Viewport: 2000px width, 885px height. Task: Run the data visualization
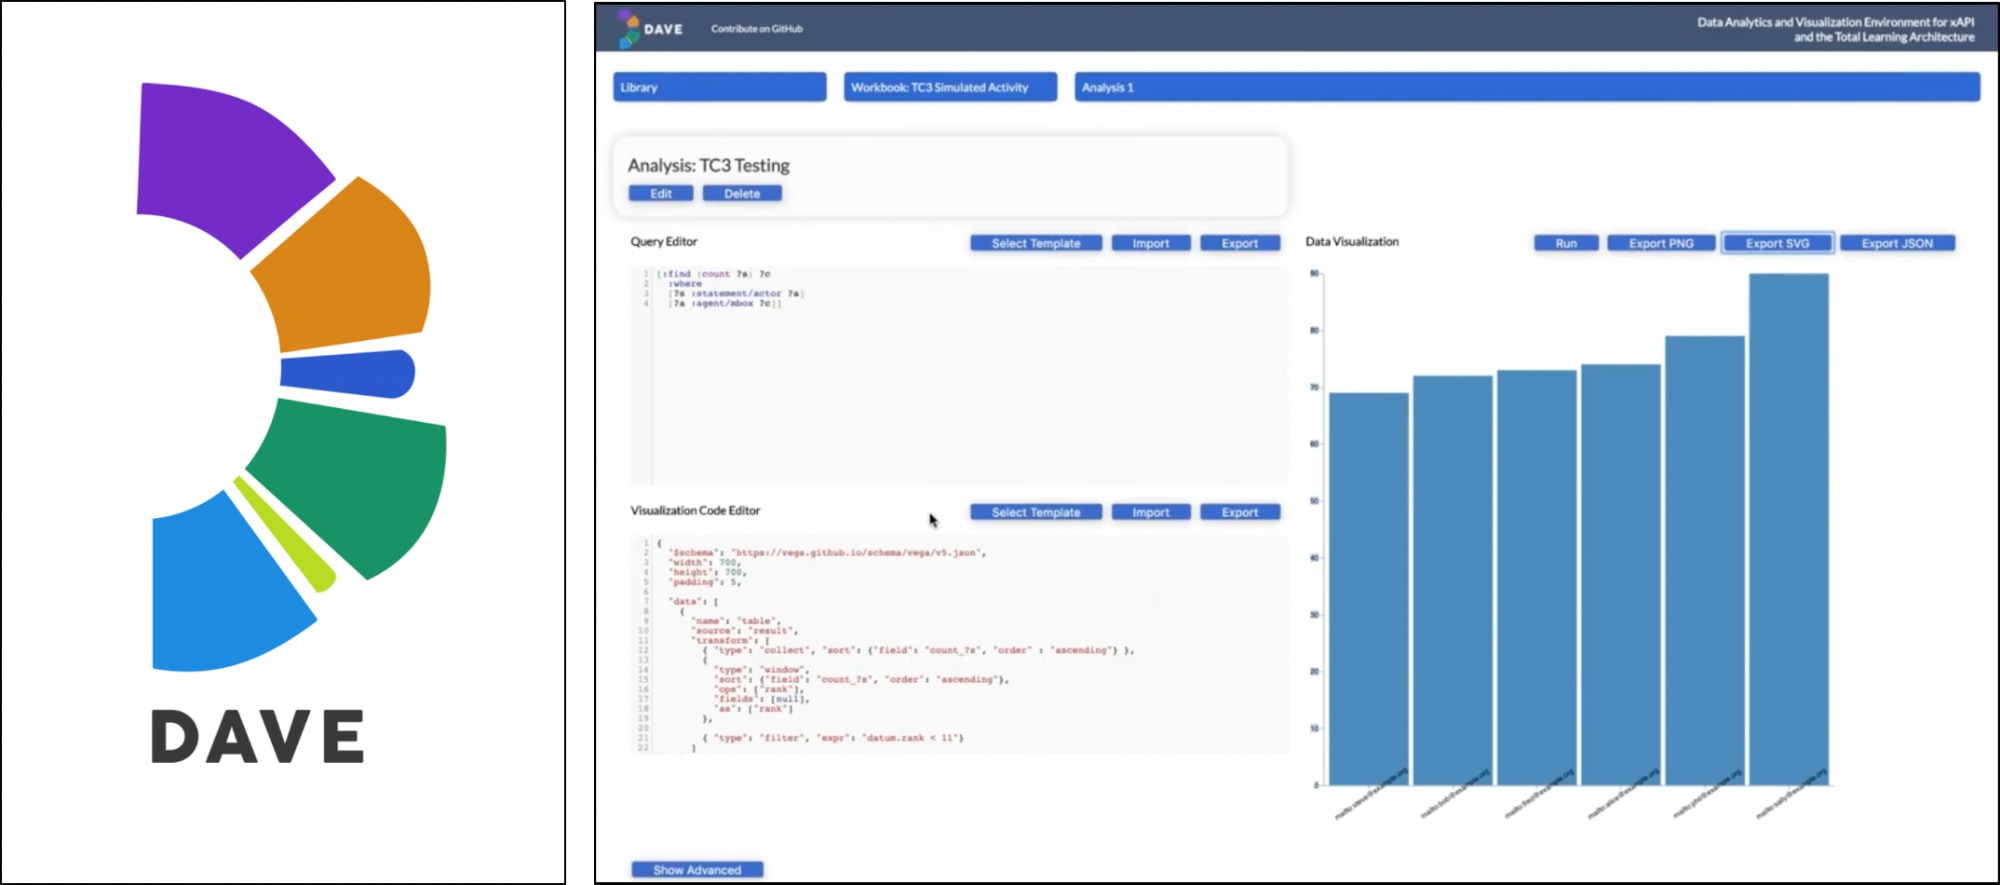tap(1565, 243)
